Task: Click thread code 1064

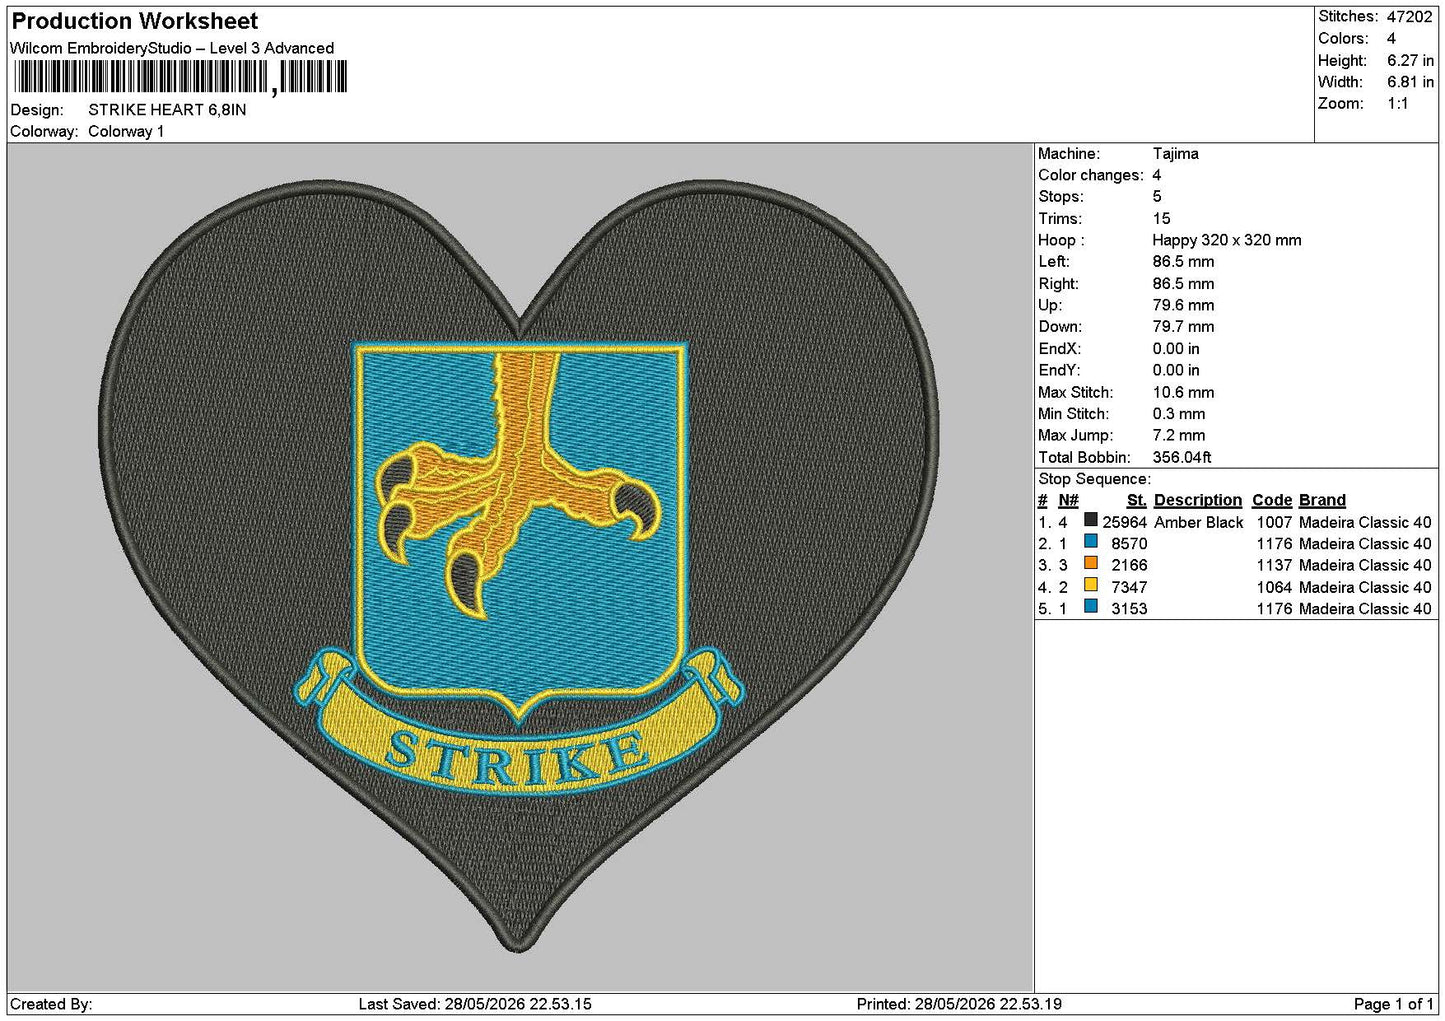Action: [x=1274, y=588]
